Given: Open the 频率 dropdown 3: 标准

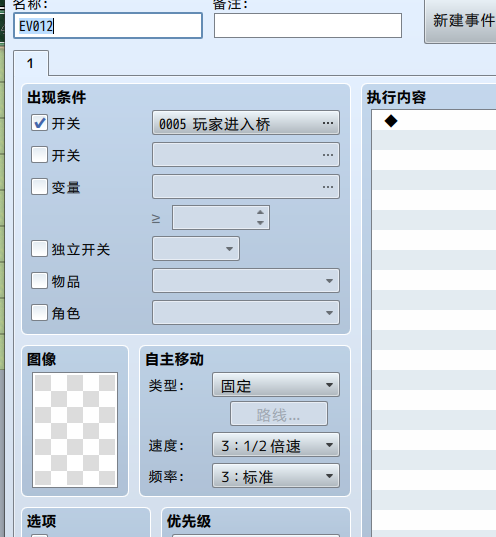Looking at the screenshot, I should pyautogui.click(x=276, y=476).
